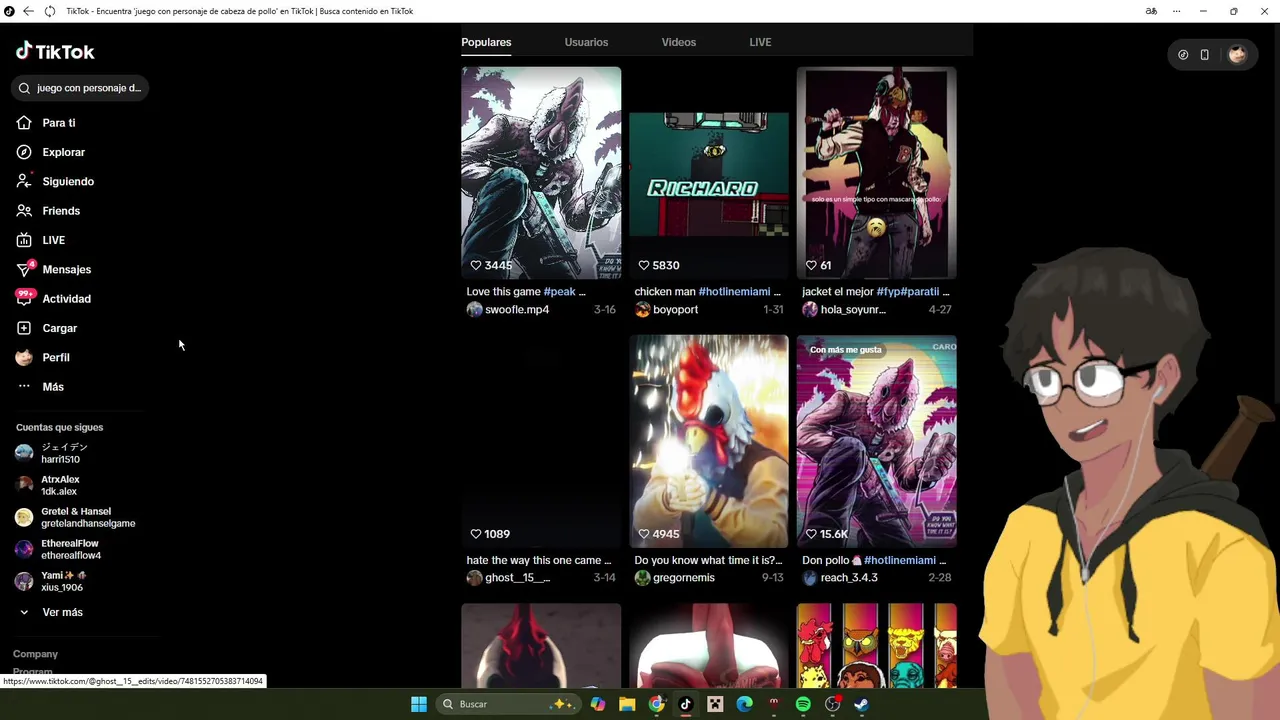Open Perfil avatar in sidebar

coord(24,357)
